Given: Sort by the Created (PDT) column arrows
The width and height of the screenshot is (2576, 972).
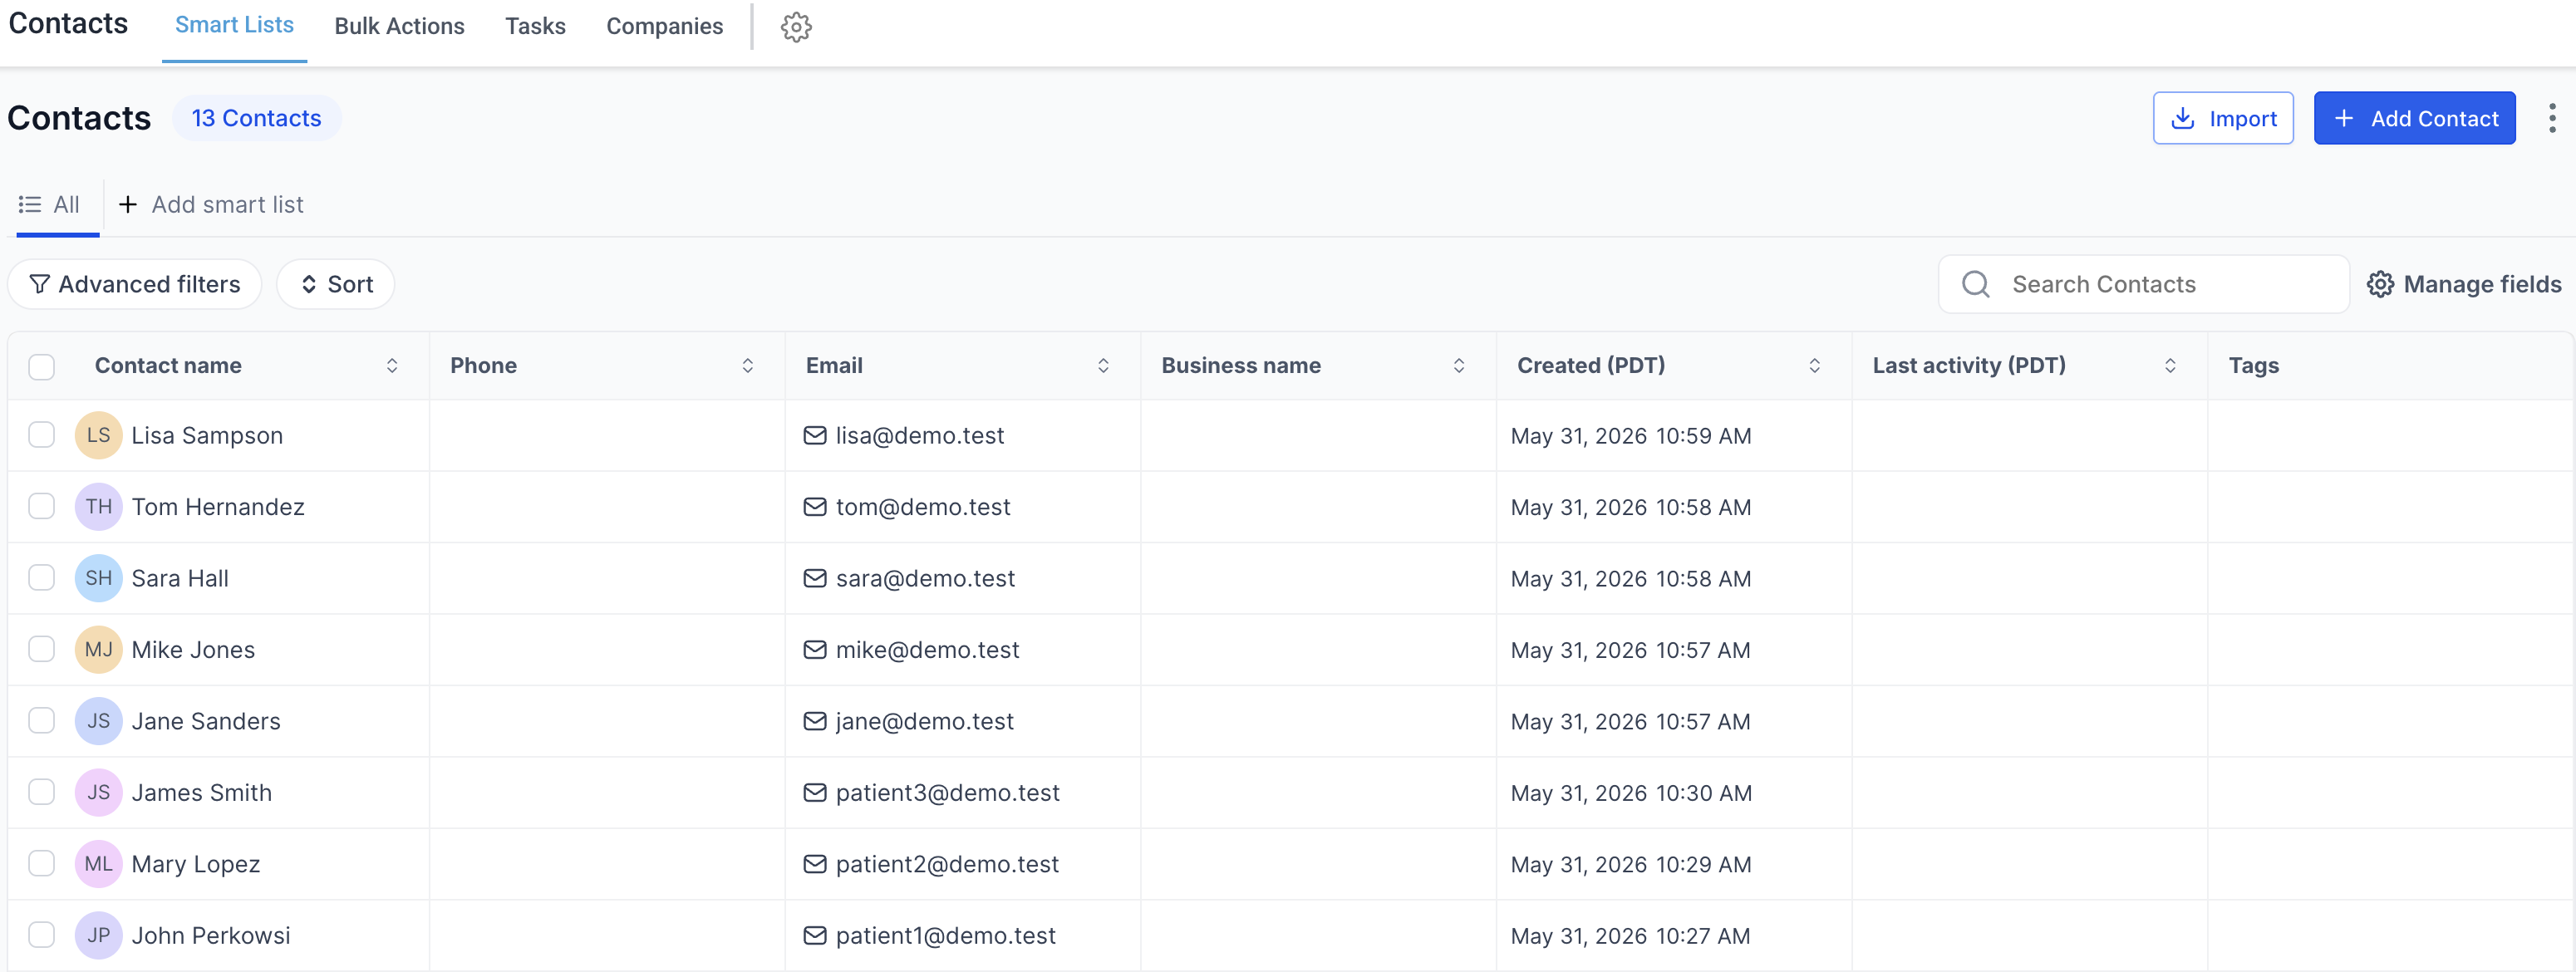Looking at the screenshot, I should (1814, 366).
